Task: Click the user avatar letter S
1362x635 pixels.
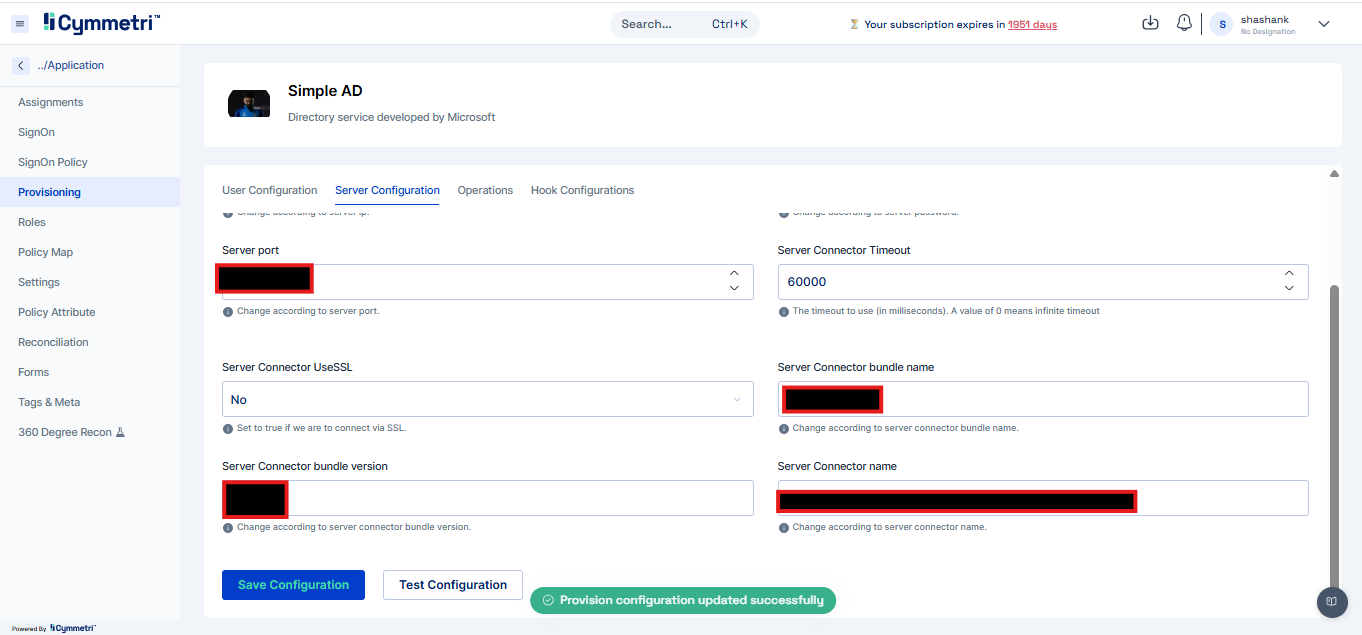Action: [1222, 24]
